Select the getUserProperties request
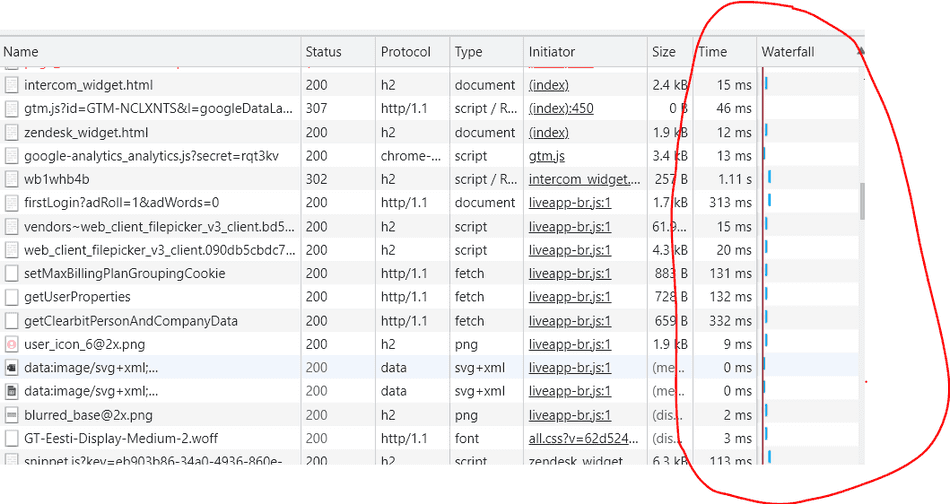The width and height of the screenshot is (950, 504). click(x=78, y=297)
